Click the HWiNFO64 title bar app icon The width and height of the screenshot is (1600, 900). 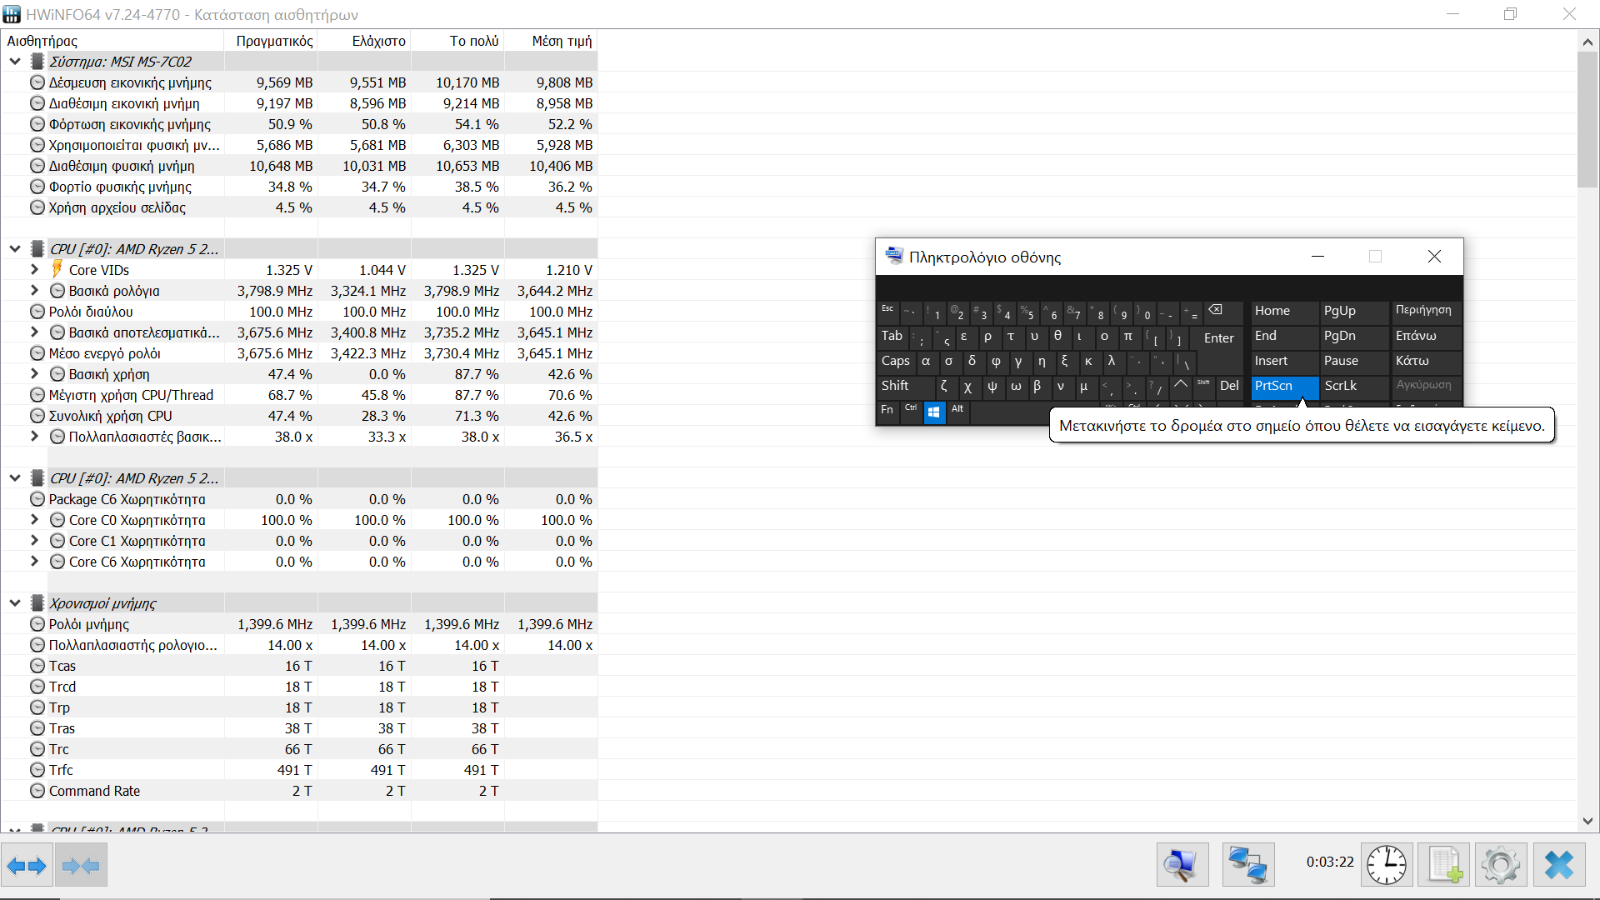(x=12, y=14)
